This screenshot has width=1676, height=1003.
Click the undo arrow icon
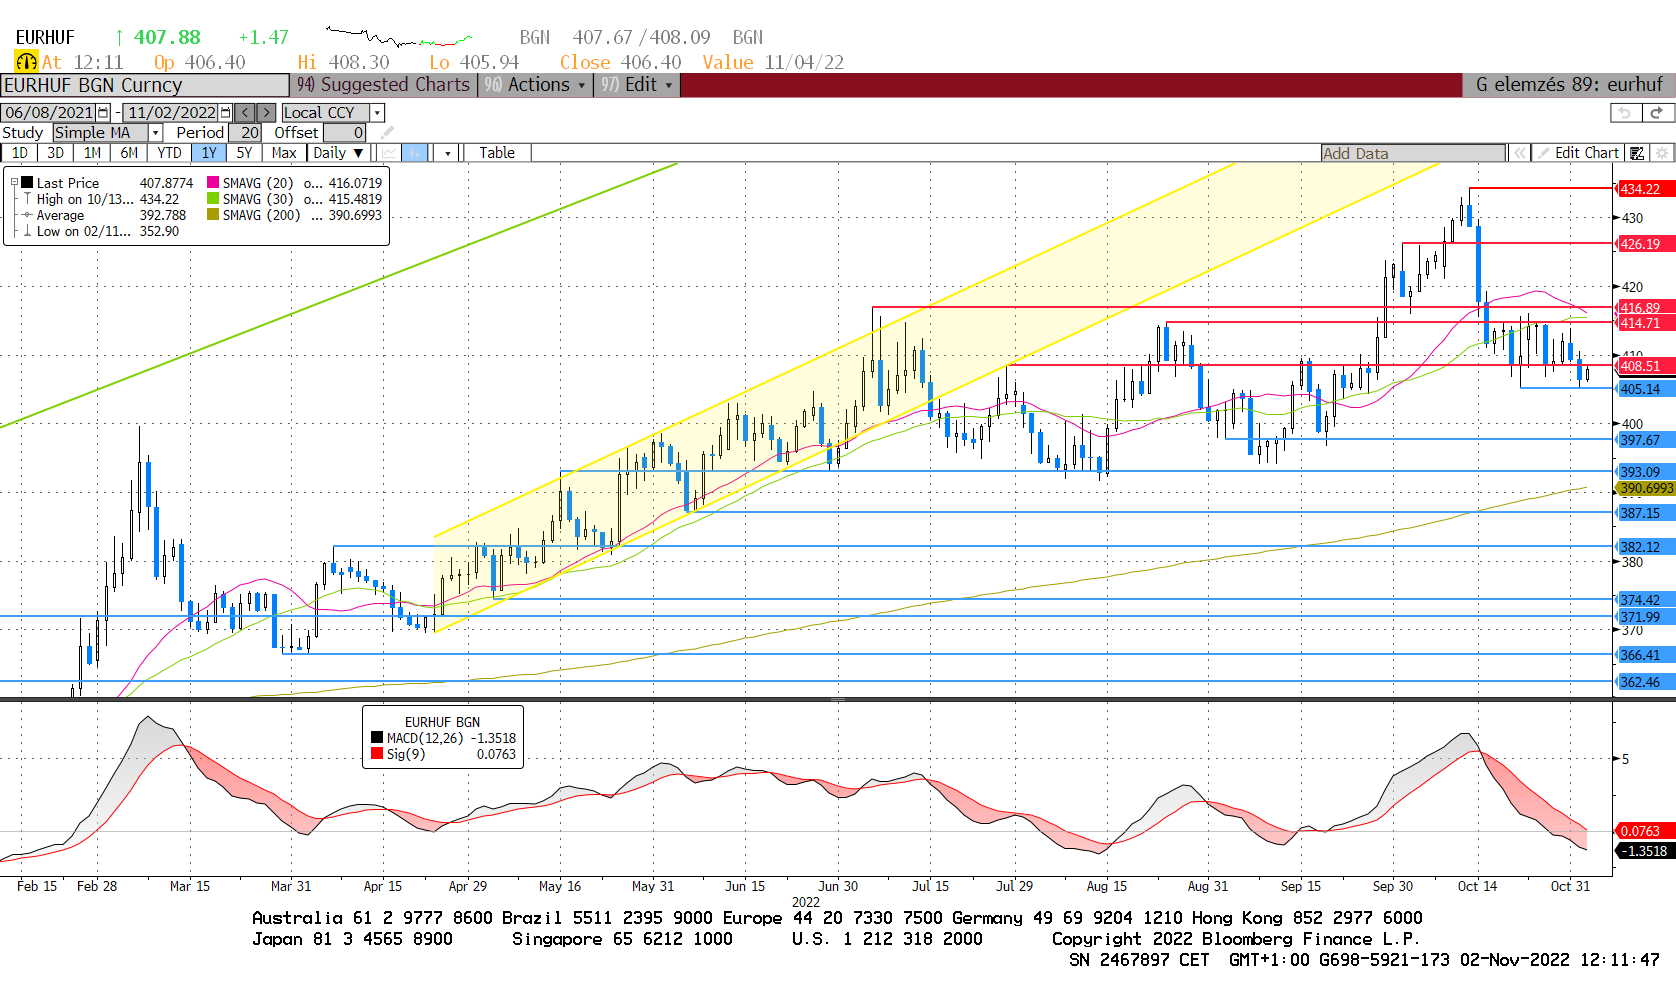1626,113
